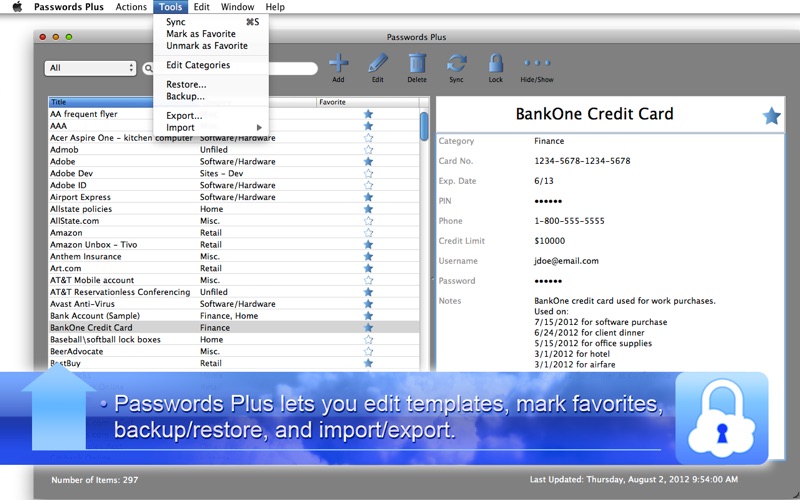Choose Edit Categories menu item

(x=211, y=65)
